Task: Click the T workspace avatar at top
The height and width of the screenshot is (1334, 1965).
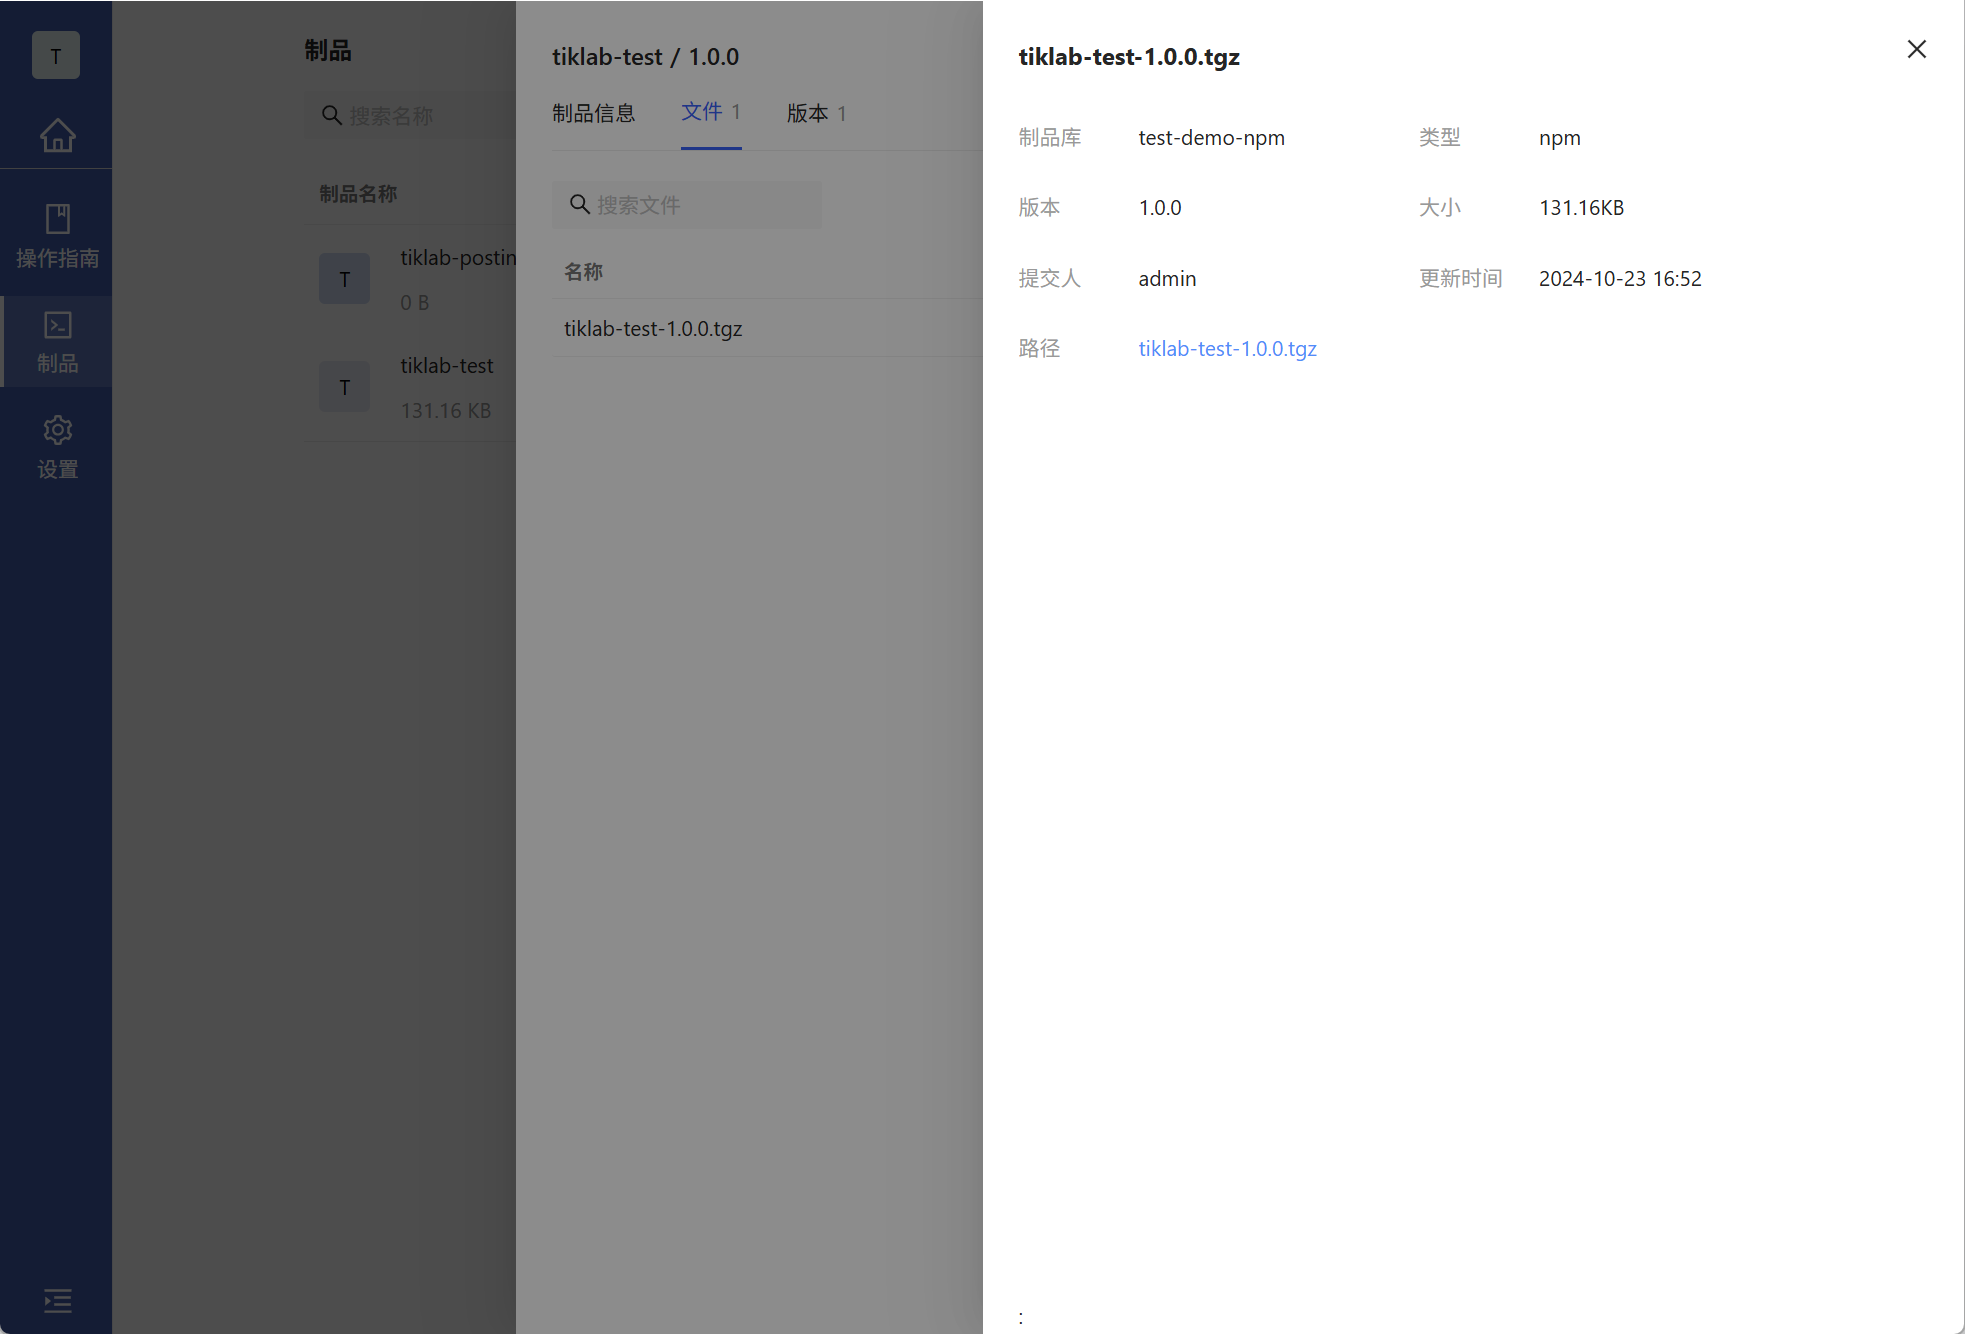Action: click(56, 56)
